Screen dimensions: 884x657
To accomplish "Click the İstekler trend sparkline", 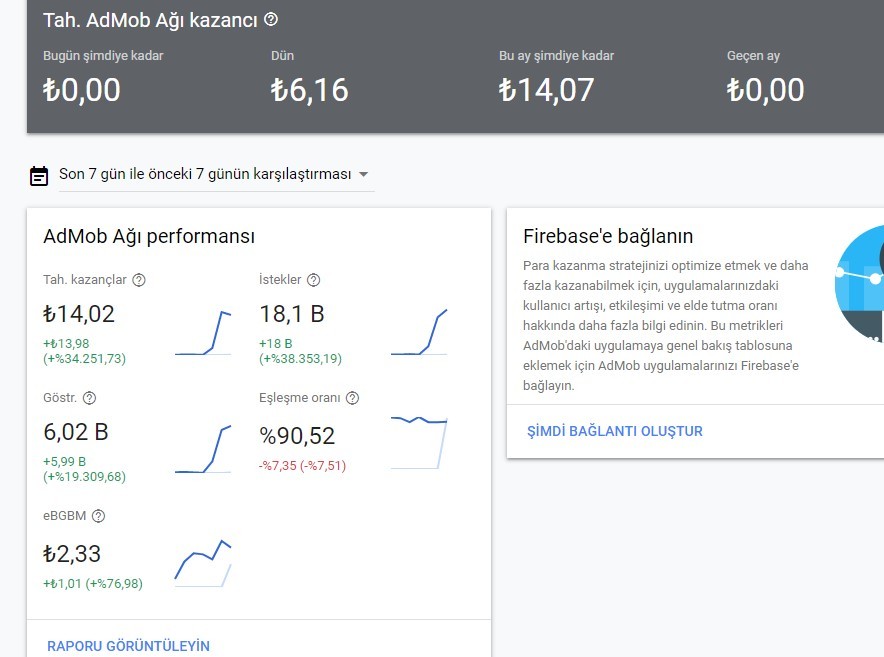I will [419, 332].
